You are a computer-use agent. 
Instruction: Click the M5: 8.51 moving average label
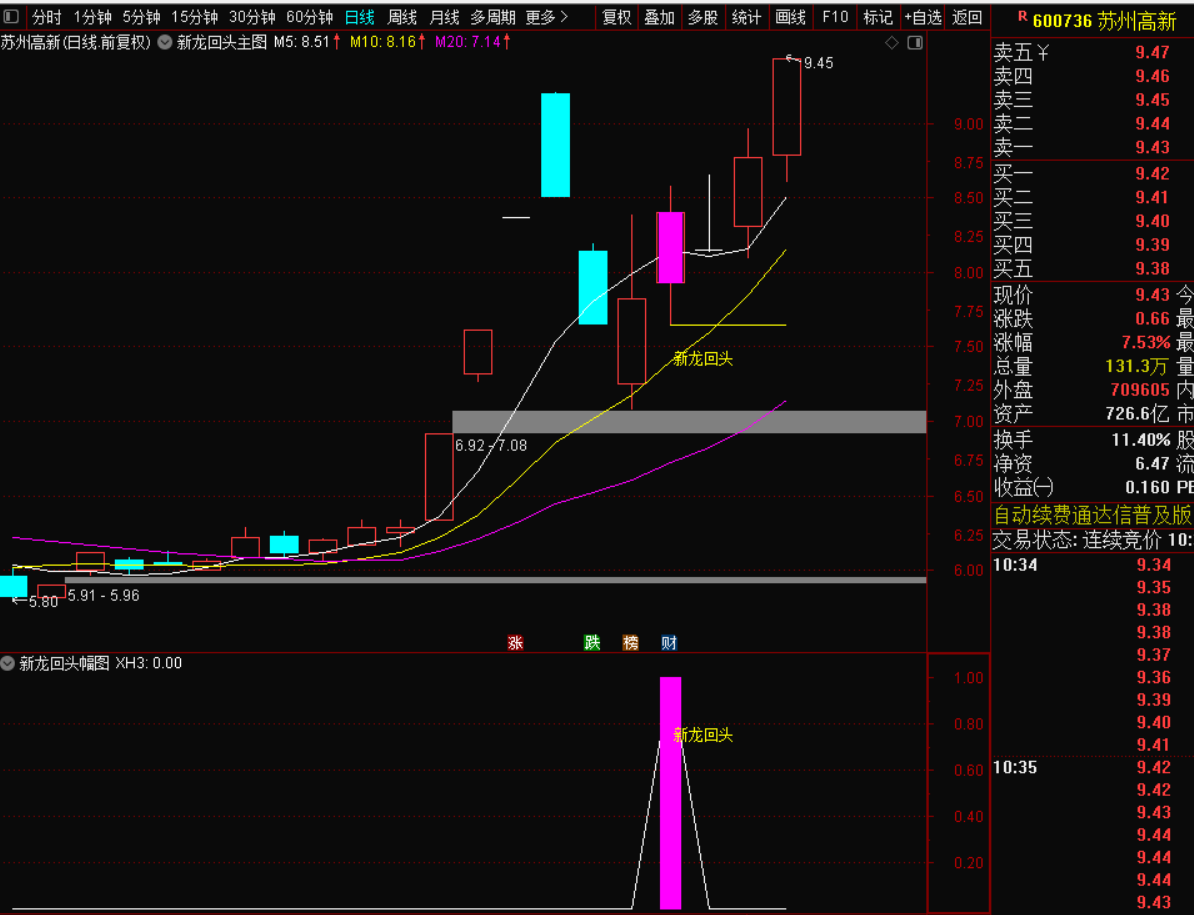(x=306, y=43)
